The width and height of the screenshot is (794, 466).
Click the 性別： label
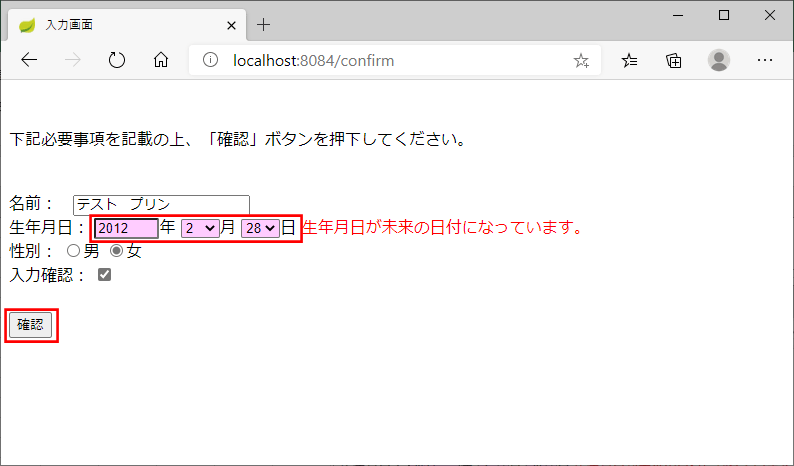point(32,251)
